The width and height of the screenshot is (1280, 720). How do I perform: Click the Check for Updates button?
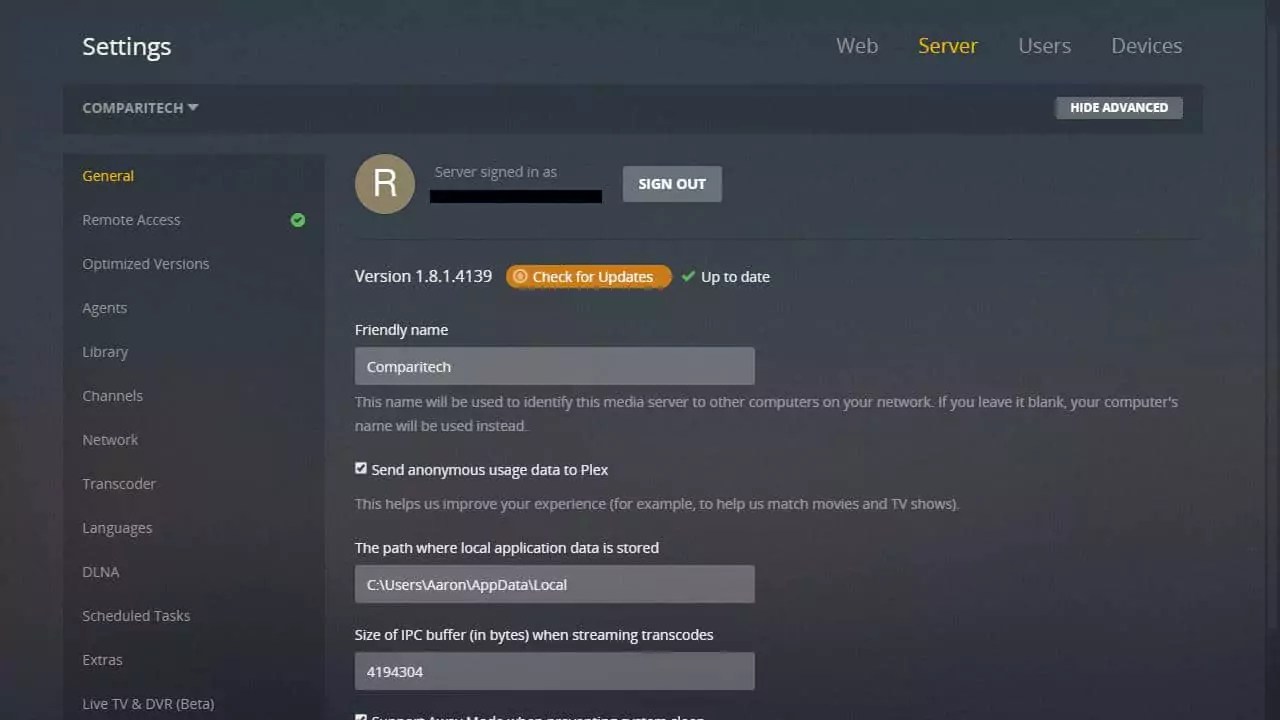588,277
